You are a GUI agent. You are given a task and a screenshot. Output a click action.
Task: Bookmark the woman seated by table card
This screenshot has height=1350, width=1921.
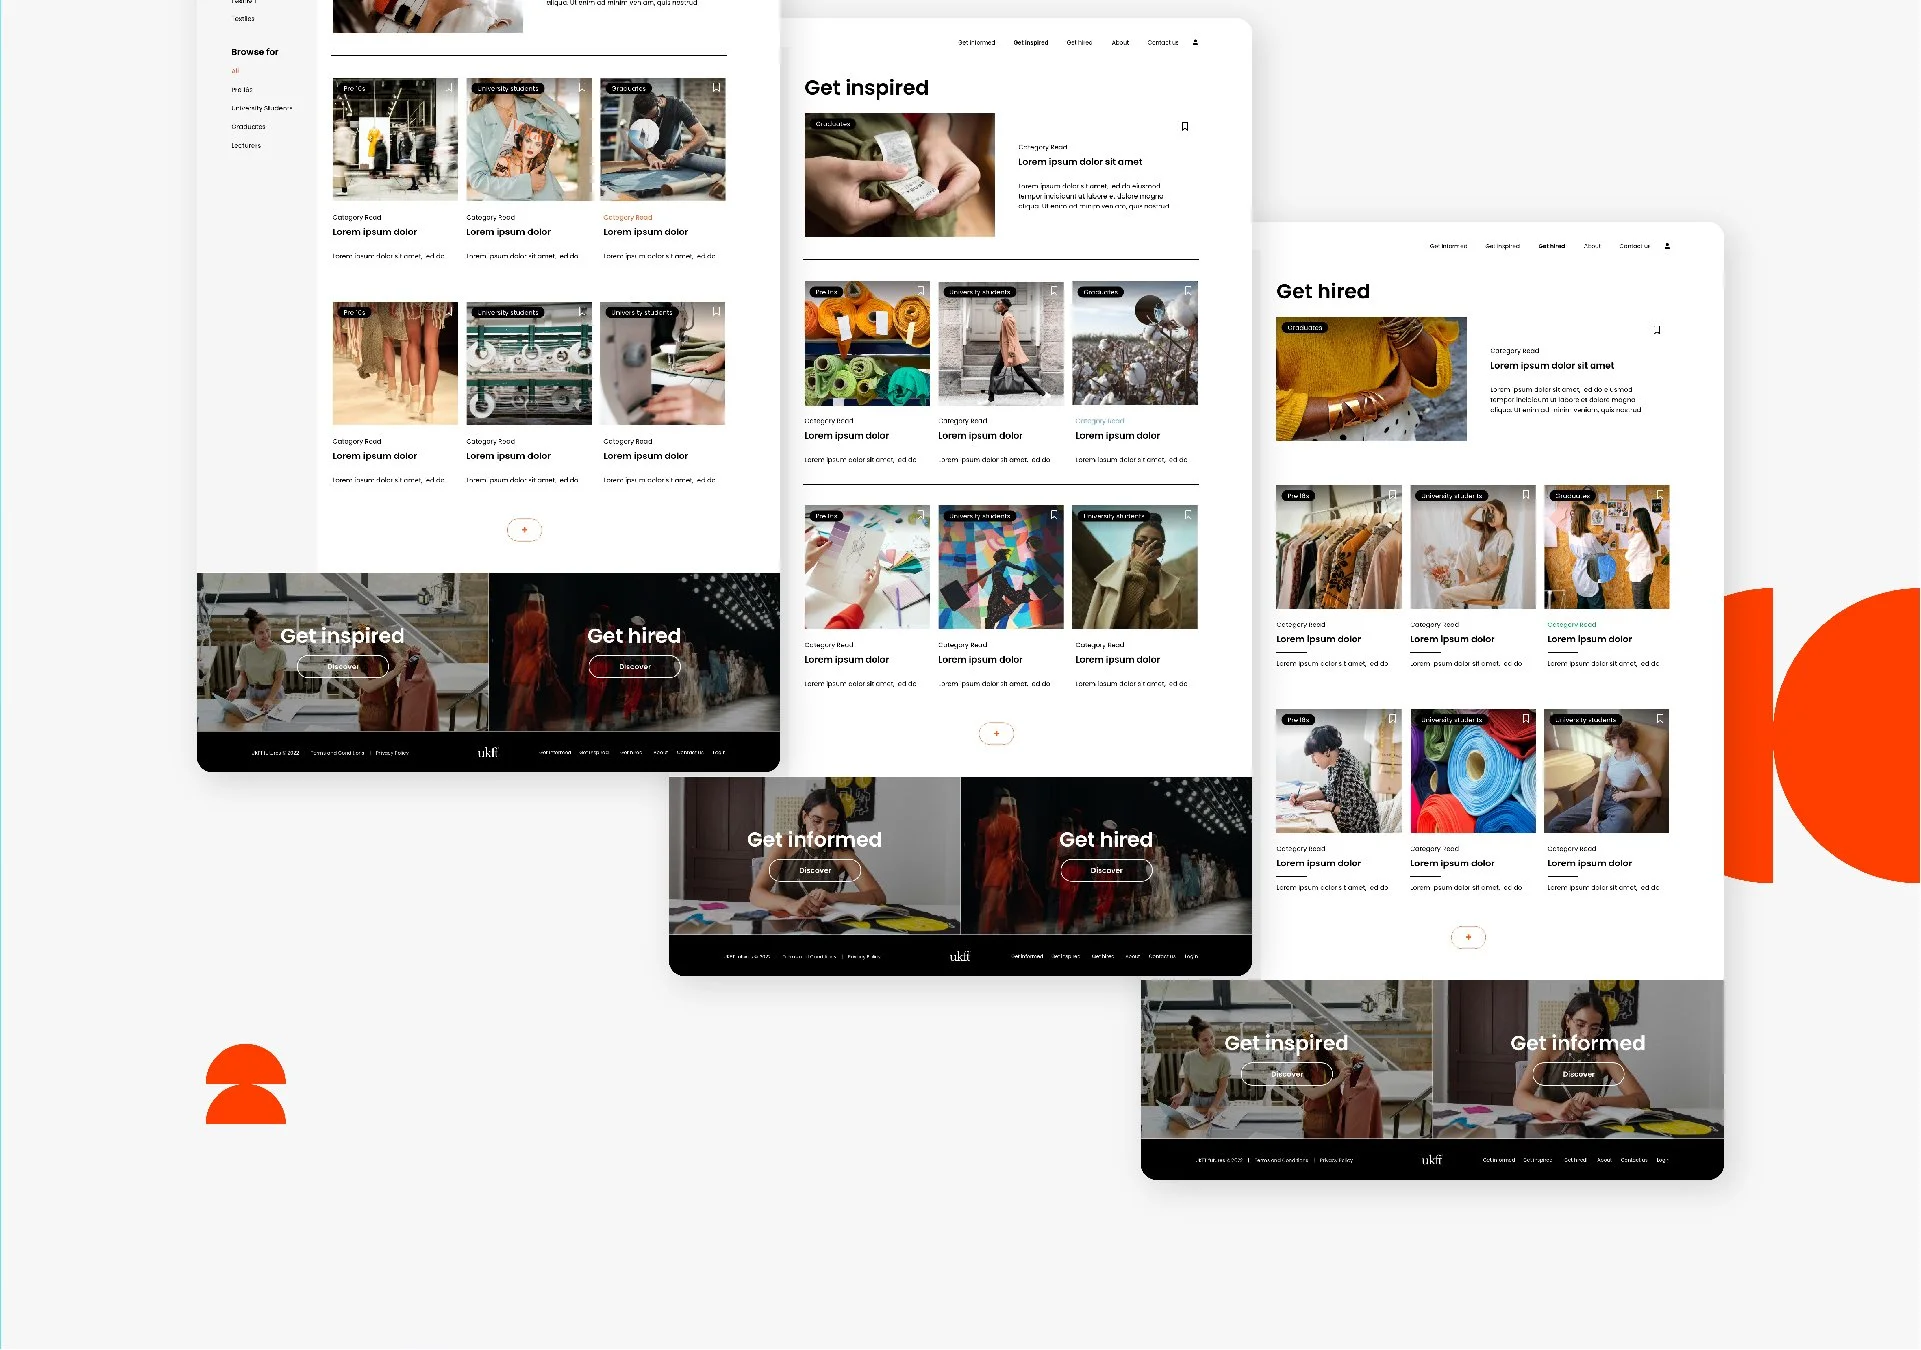pos(1660,719)
